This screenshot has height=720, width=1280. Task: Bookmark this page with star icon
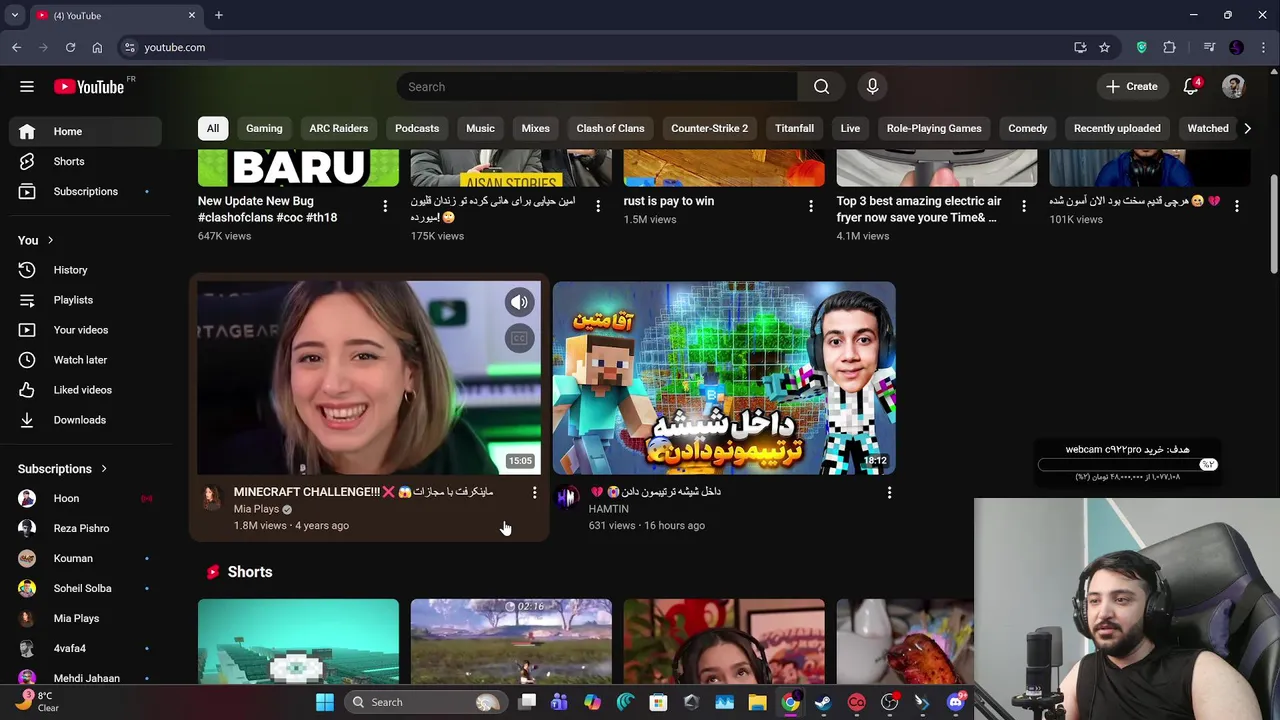pyautogui.click(x=1104, y=47)
